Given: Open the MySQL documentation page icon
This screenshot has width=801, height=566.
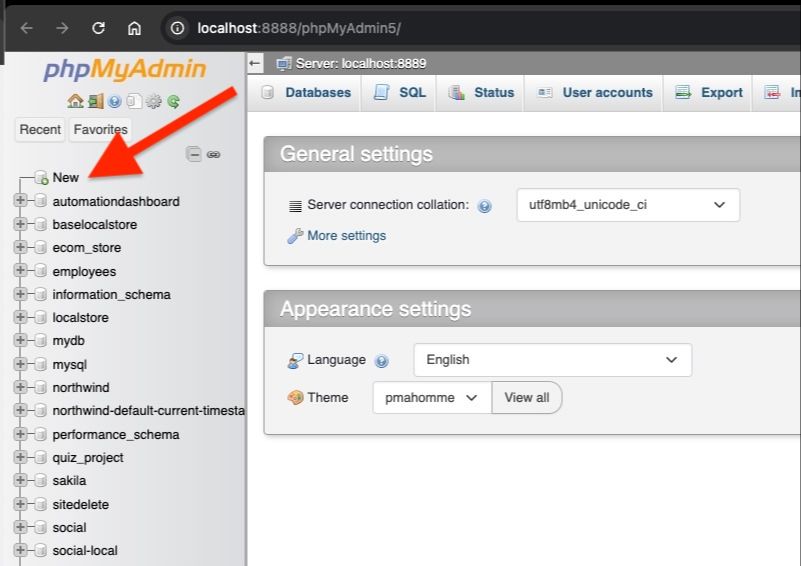Looking at the screenshot, I should (134, 101).
